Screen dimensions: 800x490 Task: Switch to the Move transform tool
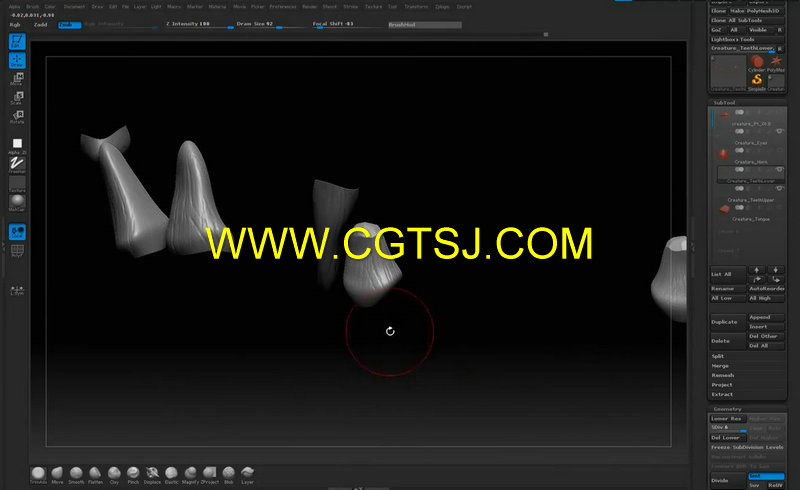17,79
